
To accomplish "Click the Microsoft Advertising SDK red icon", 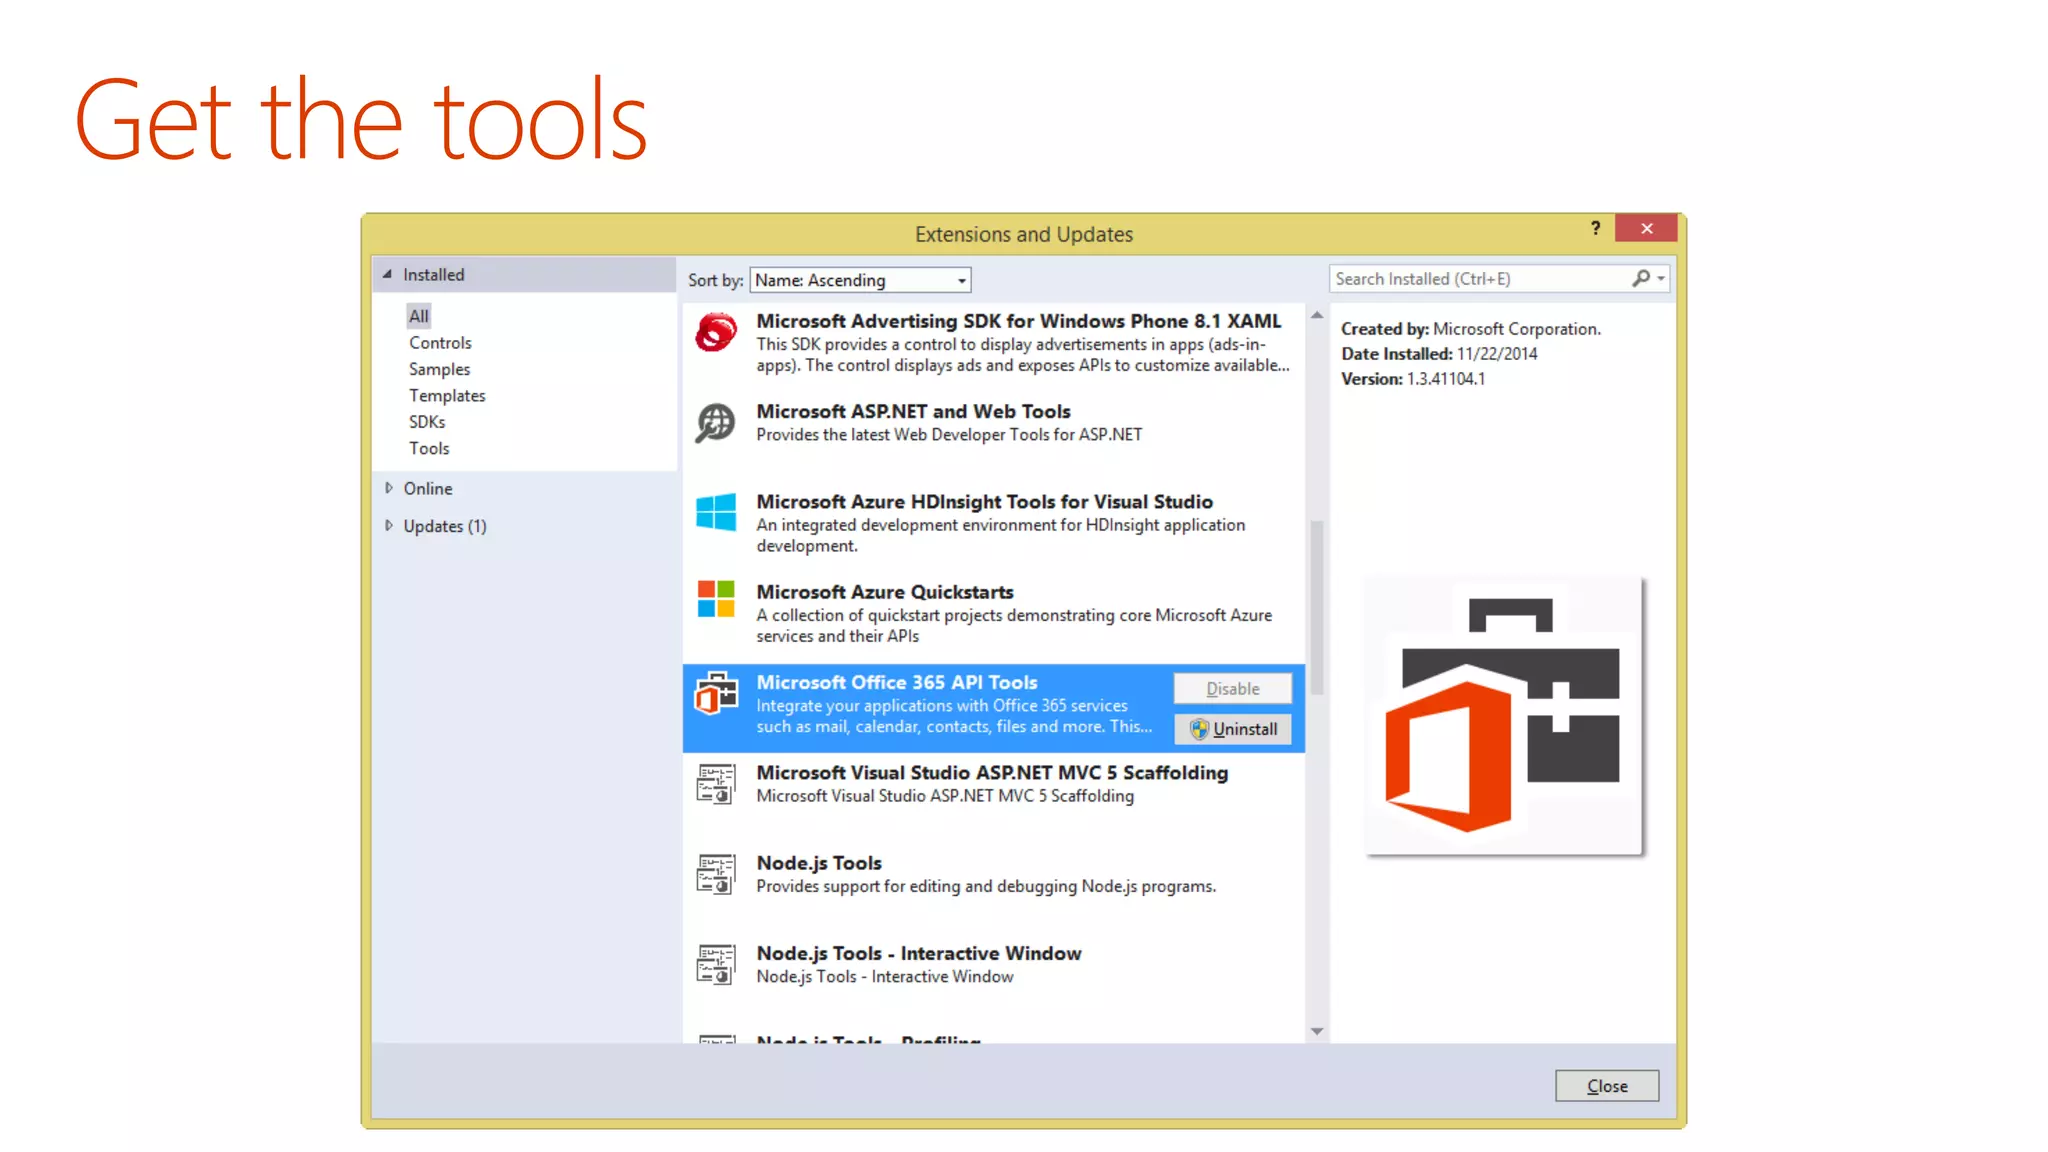I will [716, 332].
